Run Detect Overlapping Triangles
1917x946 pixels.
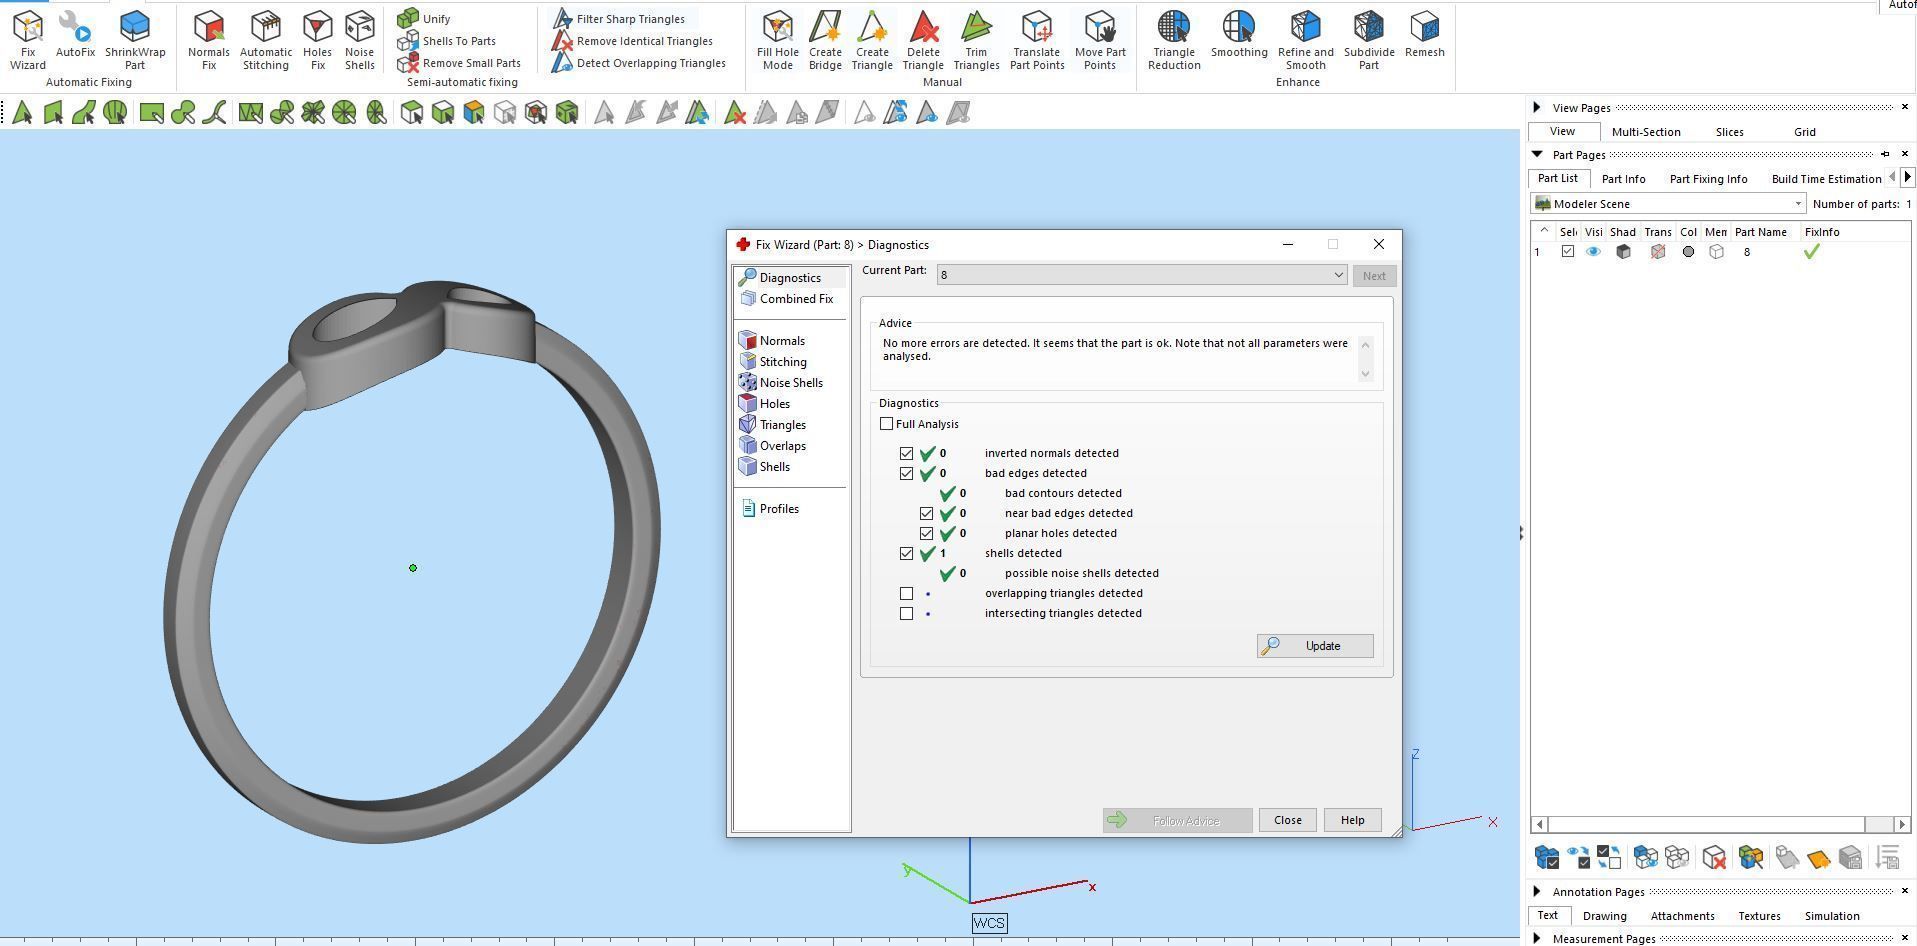[x=639, y=63]
